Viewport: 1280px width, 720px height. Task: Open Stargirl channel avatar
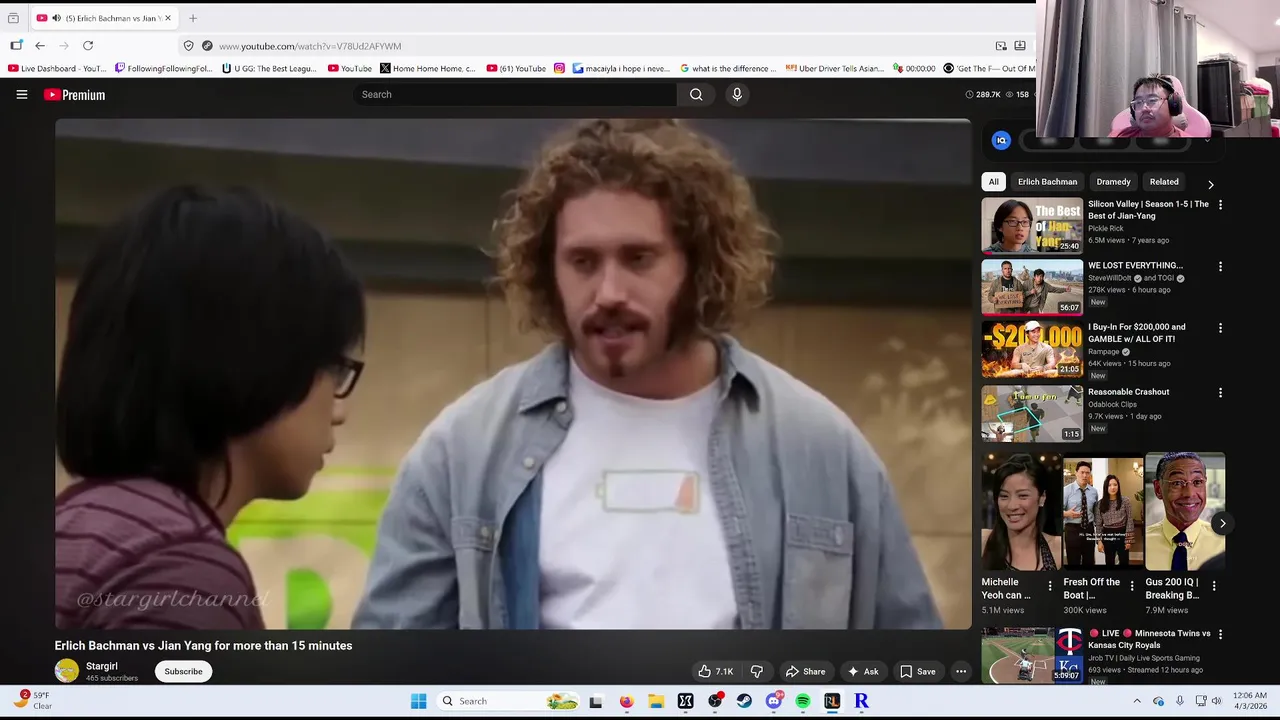point(67,671)
